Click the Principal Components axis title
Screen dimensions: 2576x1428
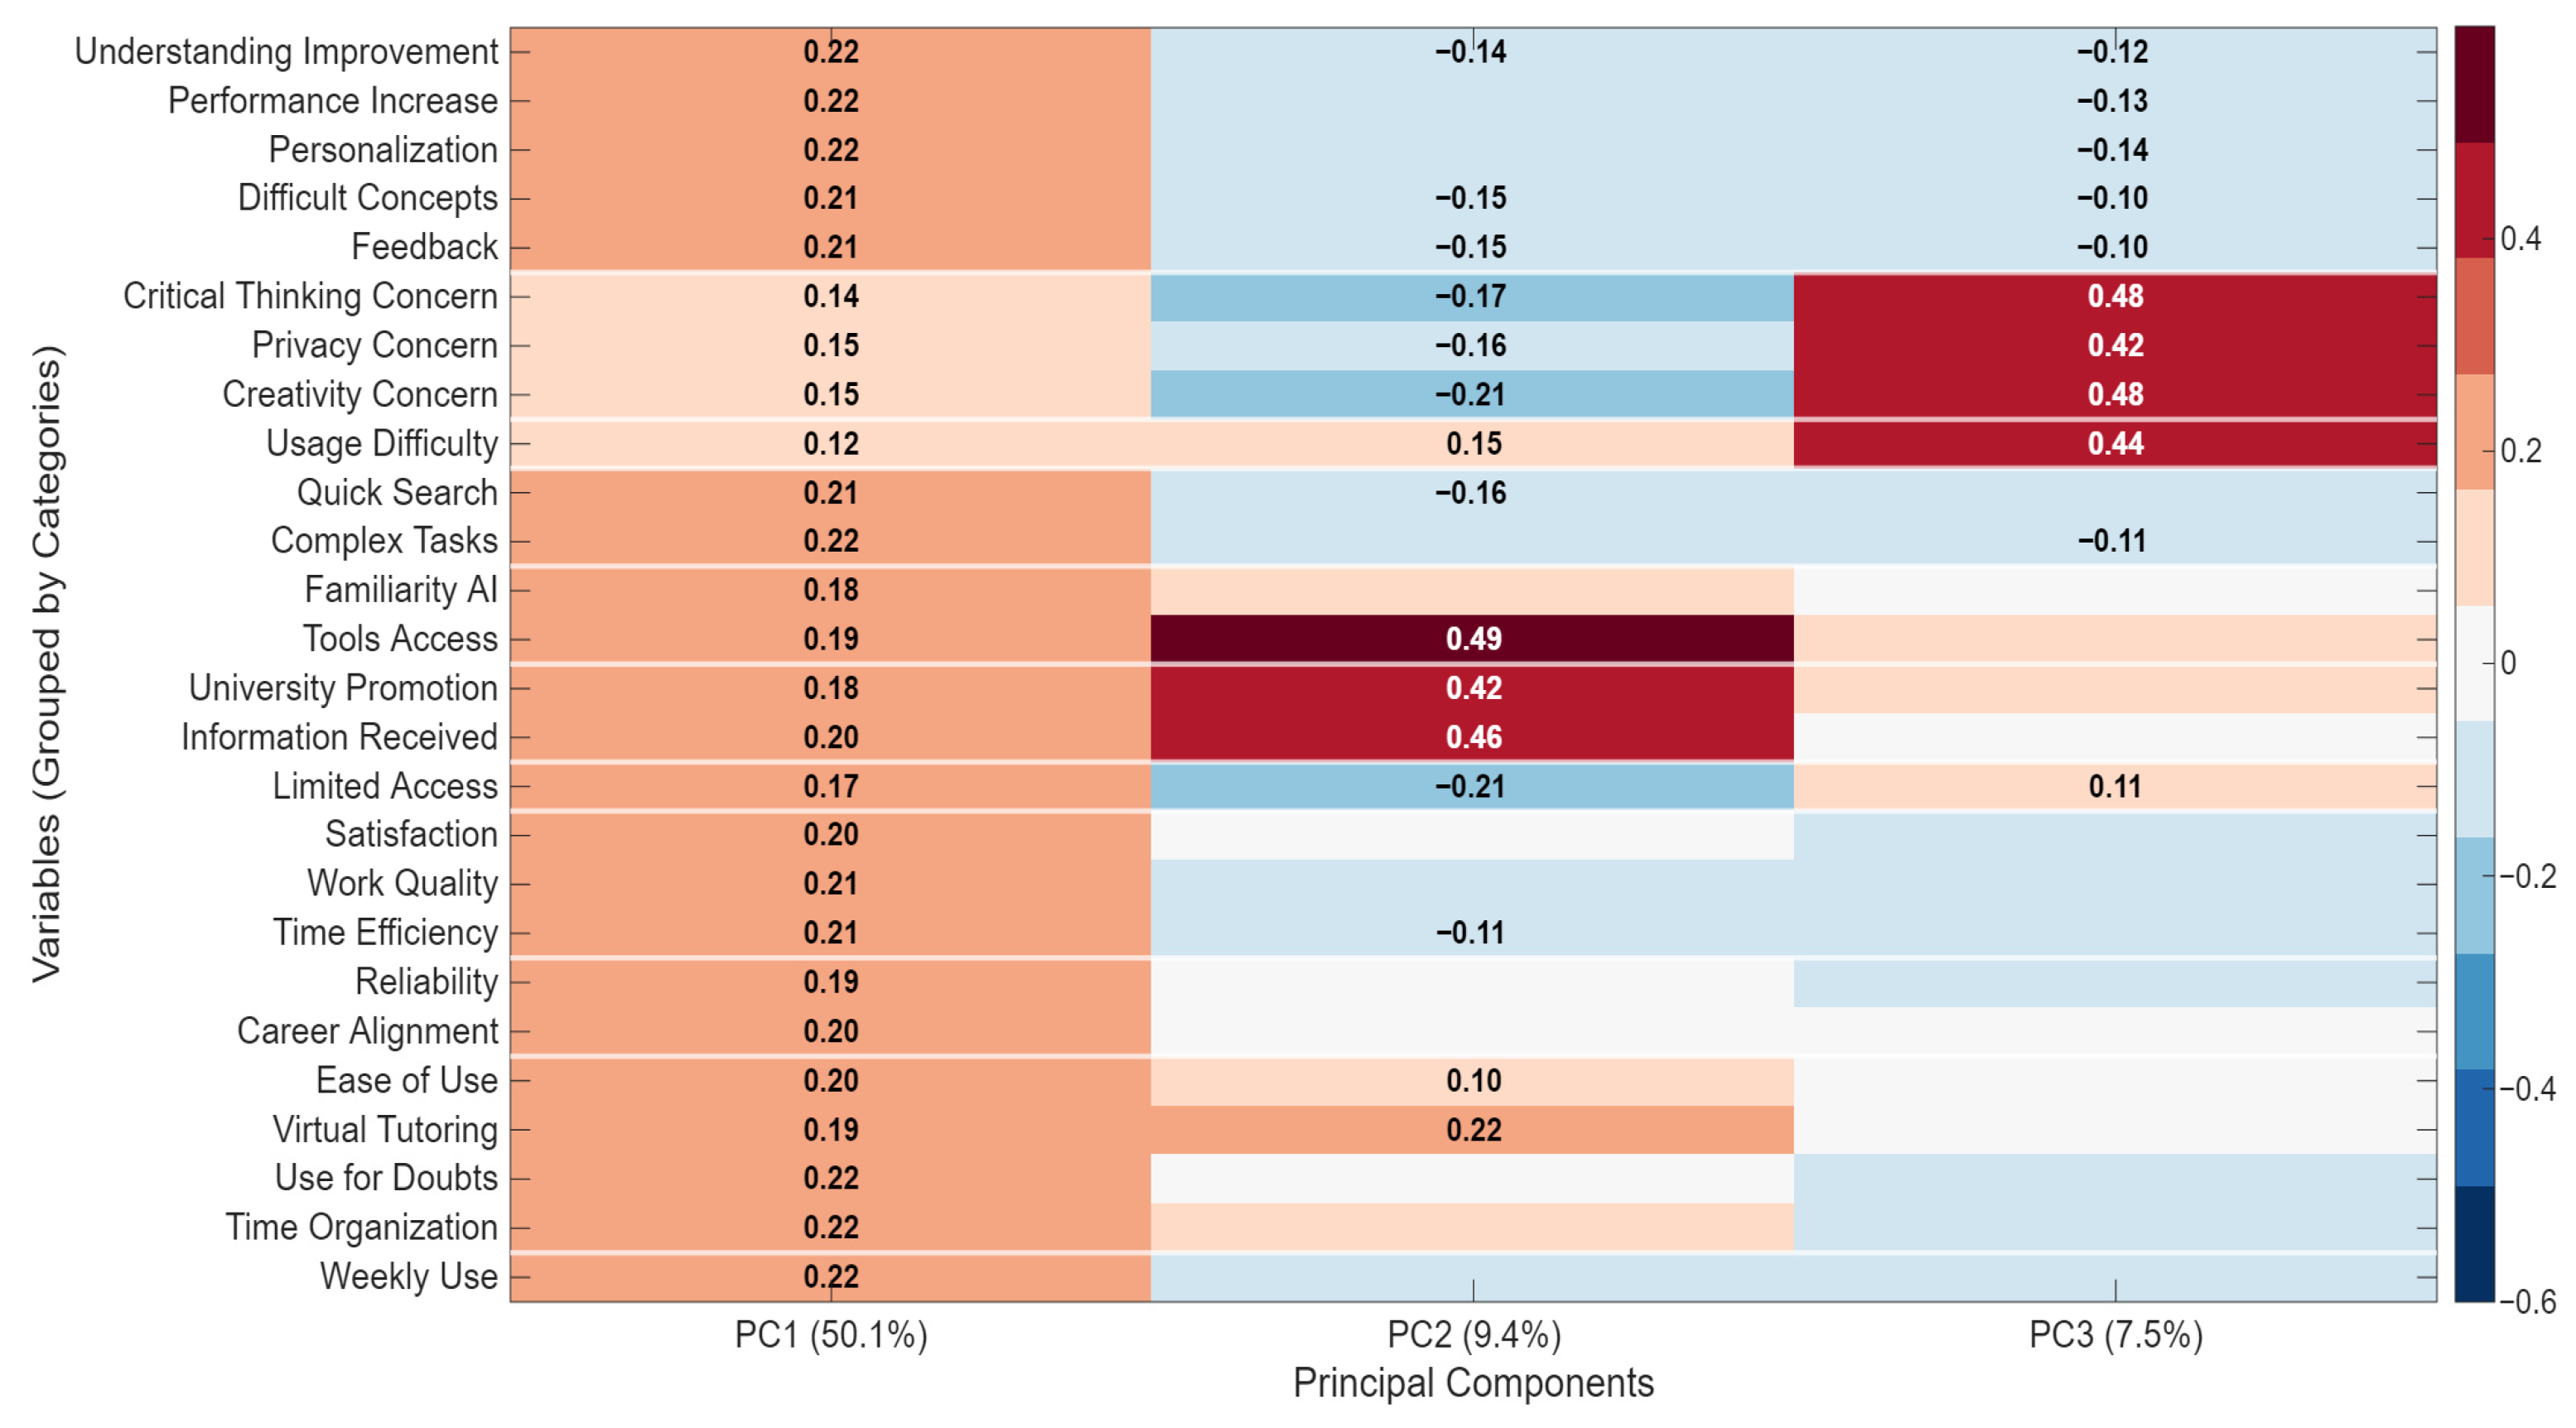(1473, 1383)
